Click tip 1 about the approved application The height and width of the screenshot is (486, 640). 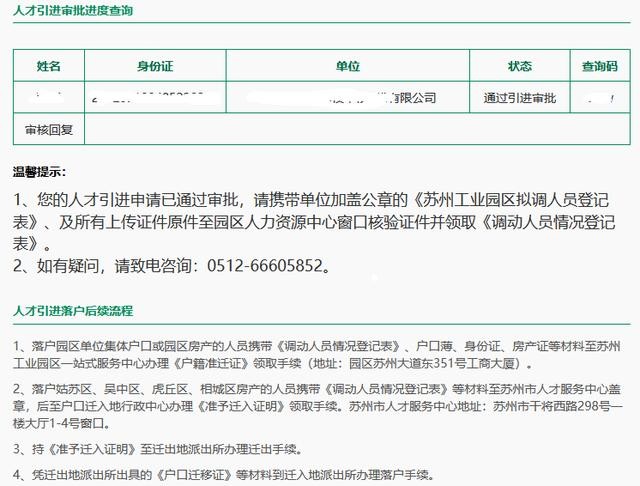[x=320, y=219]
